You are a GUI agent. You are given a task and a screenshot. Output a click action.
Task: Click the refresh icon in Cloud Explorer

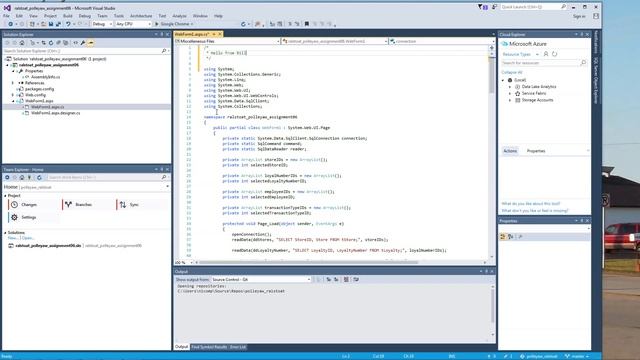tap(554, 54)
